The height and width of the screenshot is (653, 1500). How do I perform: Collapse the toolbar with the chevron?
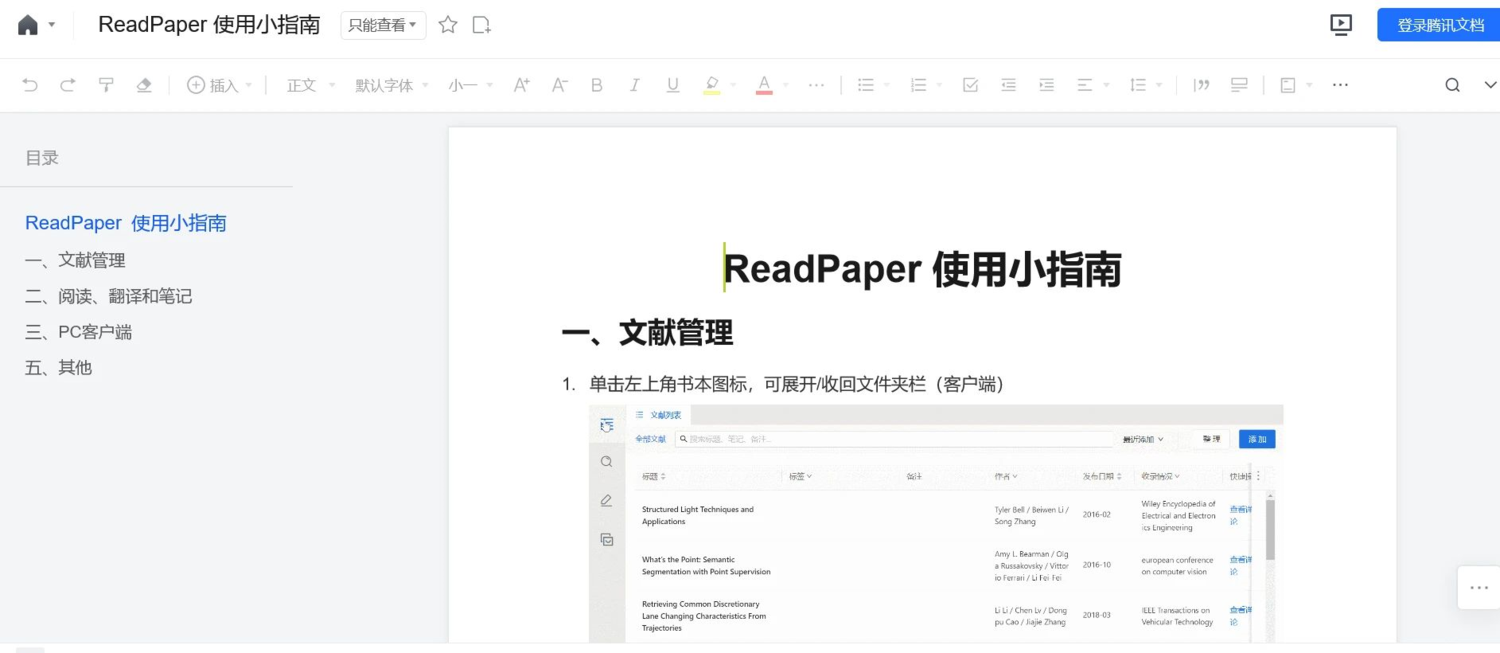[1490, 85]
